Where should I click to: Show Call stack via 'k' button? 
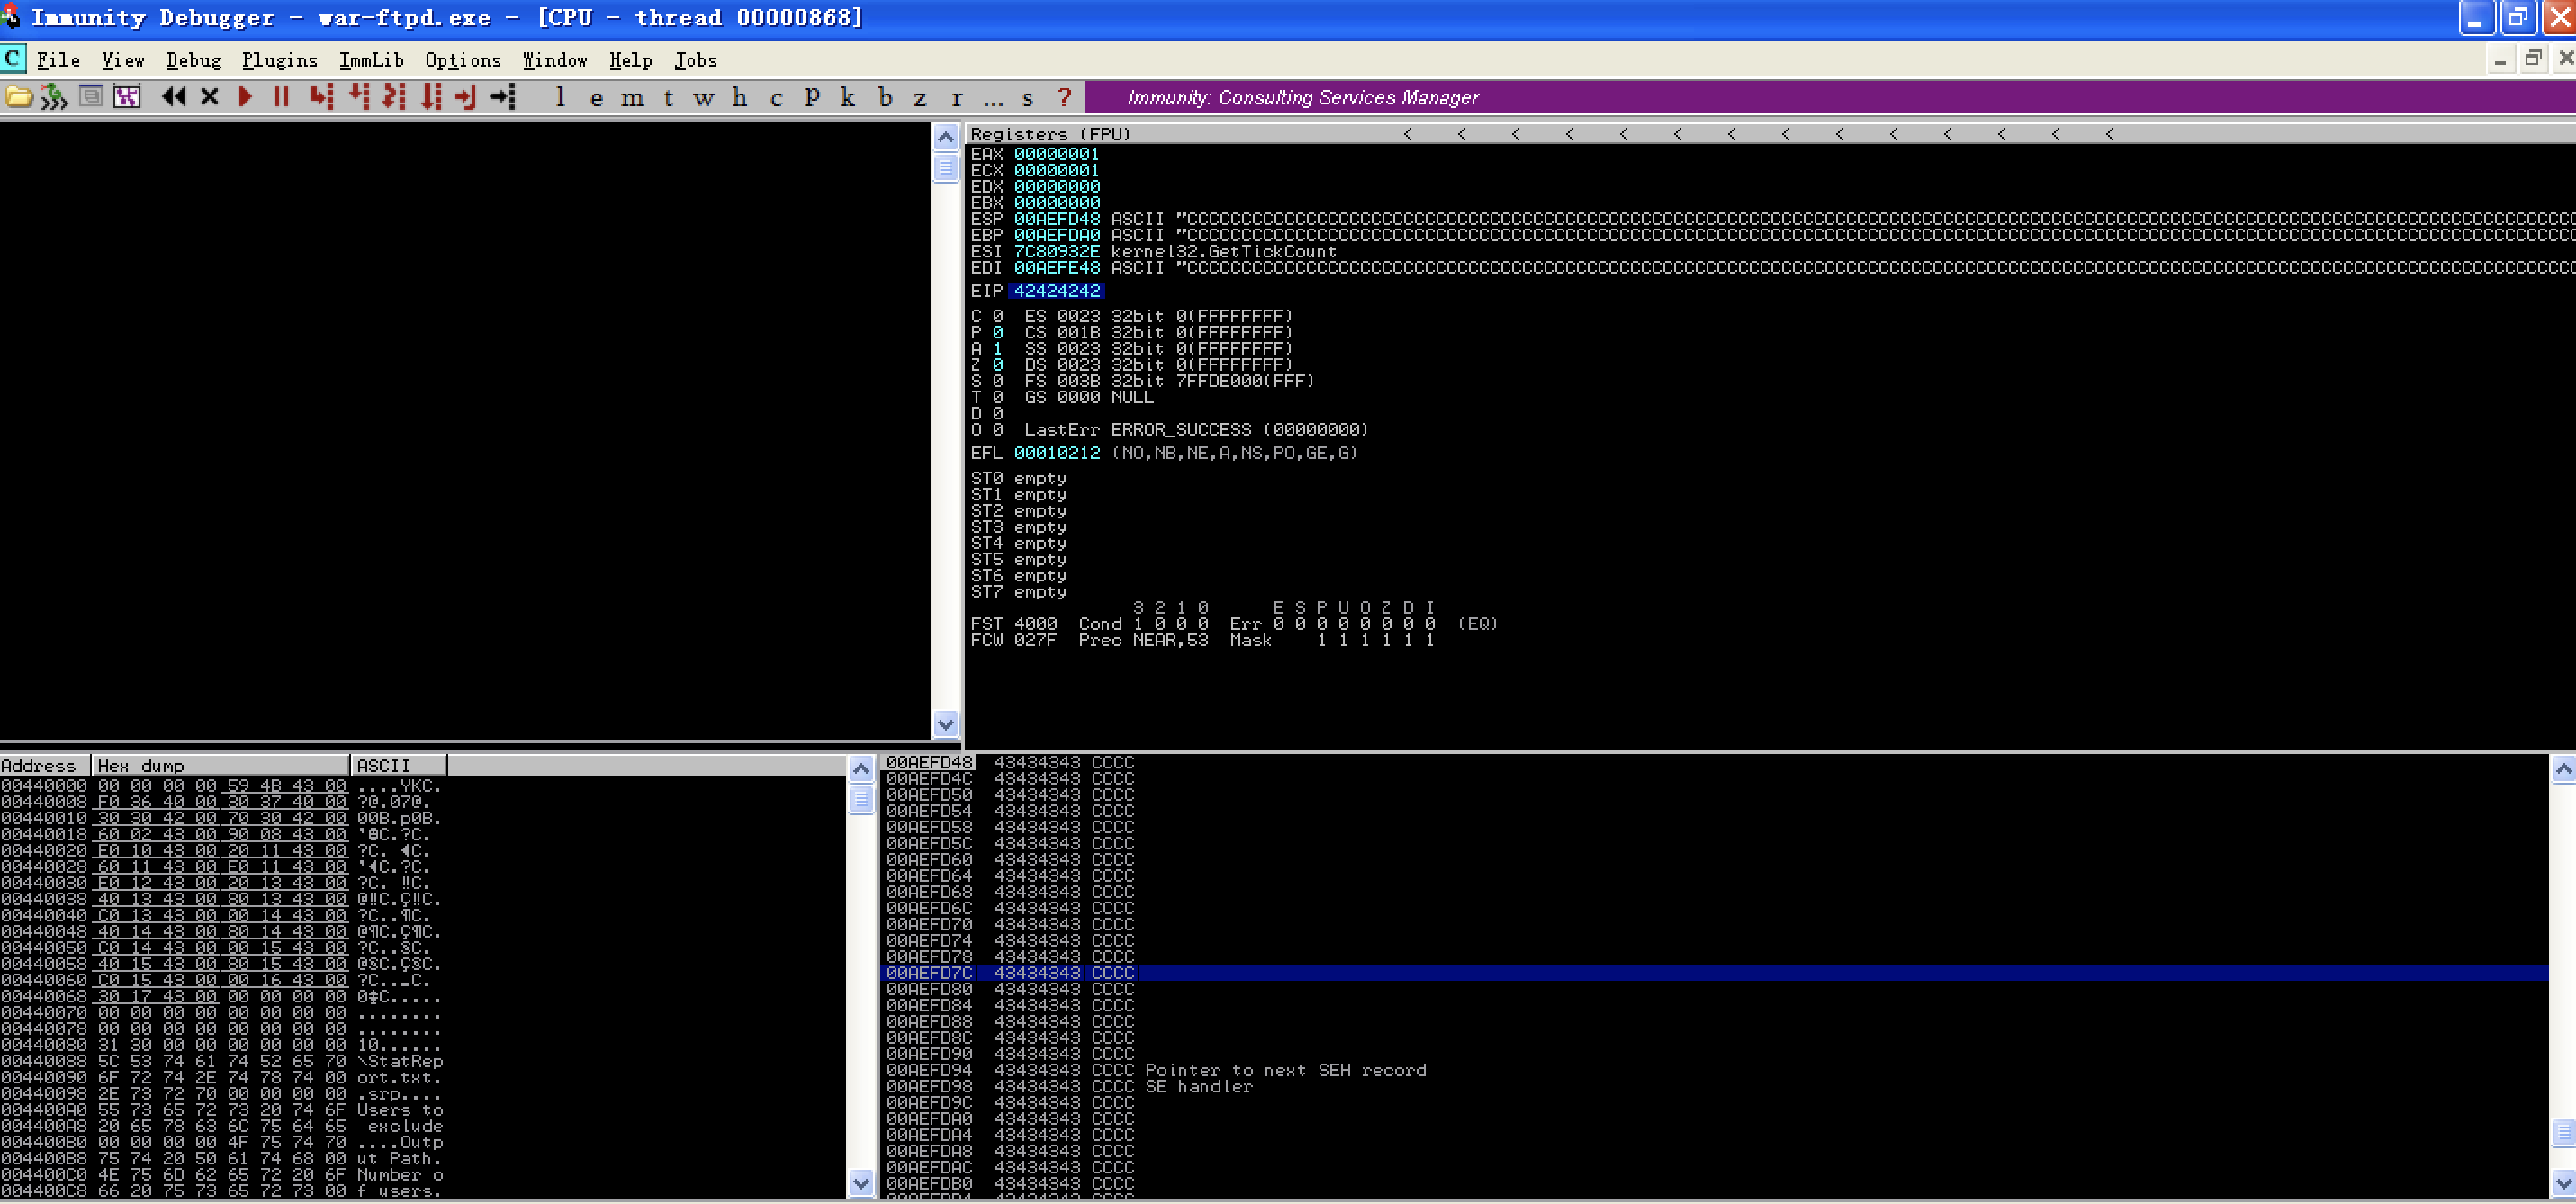click(848, 97)
